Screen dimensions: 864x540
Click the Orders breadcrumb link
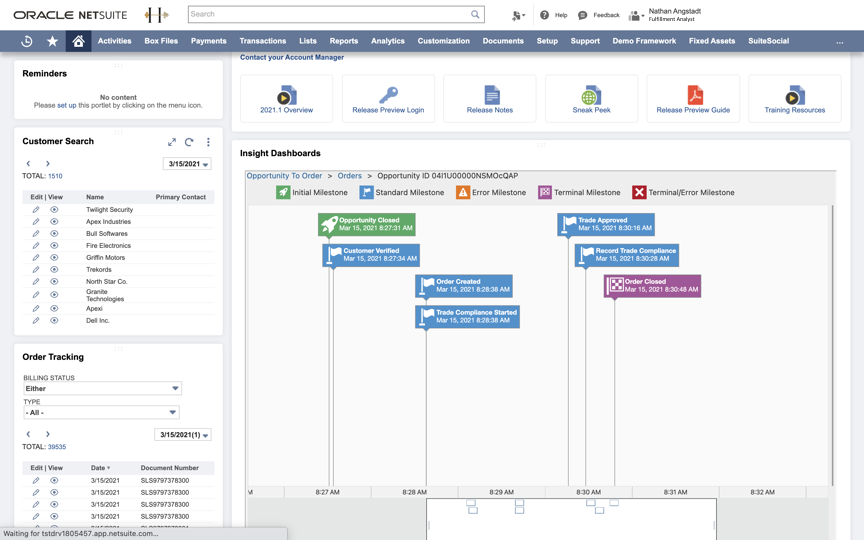[350, 176]
